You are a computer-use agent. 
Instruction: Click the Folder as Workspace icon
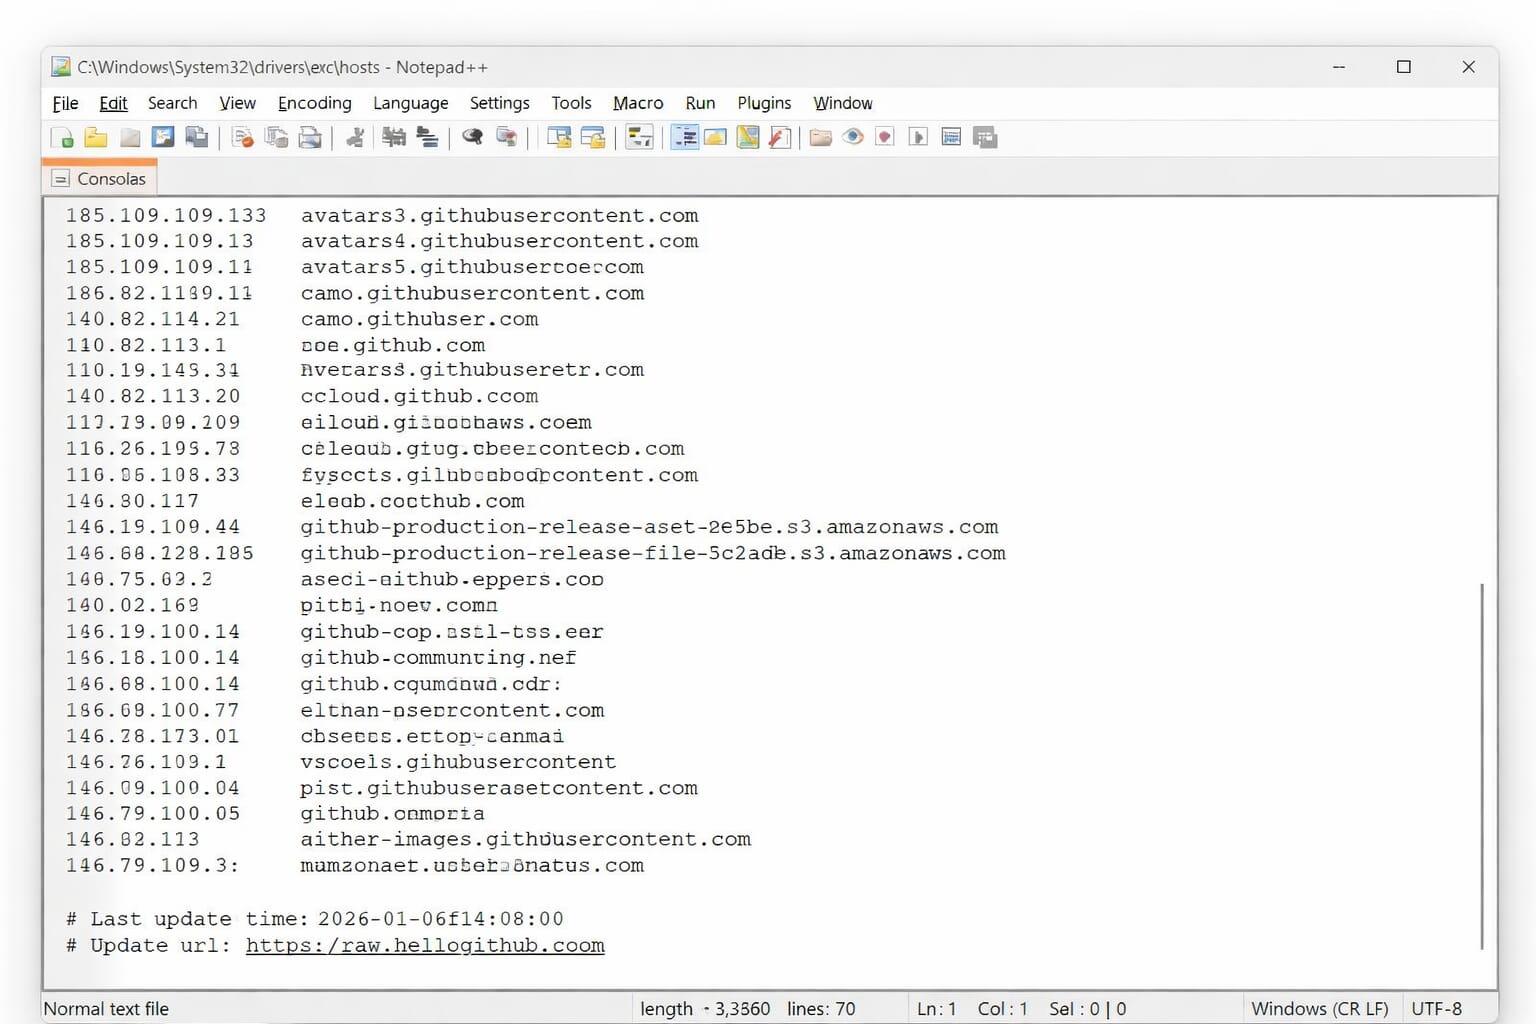[820, 138]
